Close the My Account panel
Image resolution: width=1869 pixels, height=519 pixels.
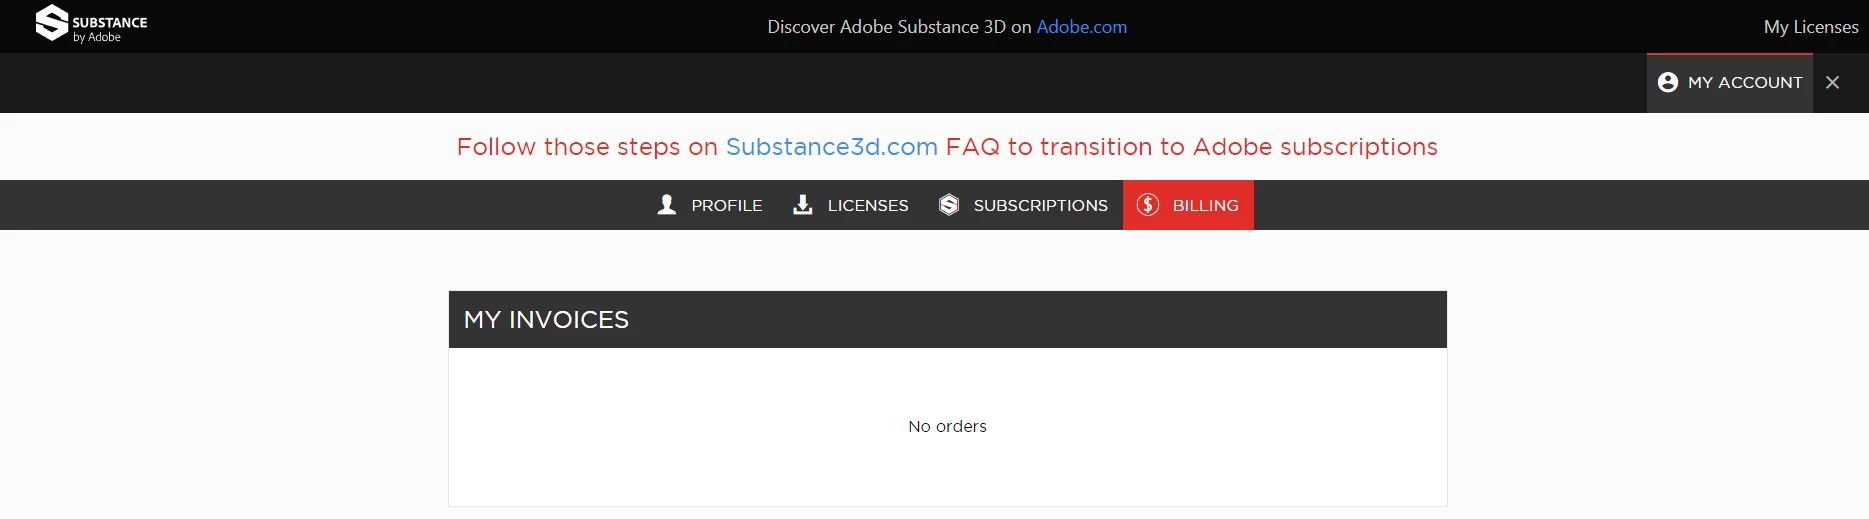click(1832, 83)
